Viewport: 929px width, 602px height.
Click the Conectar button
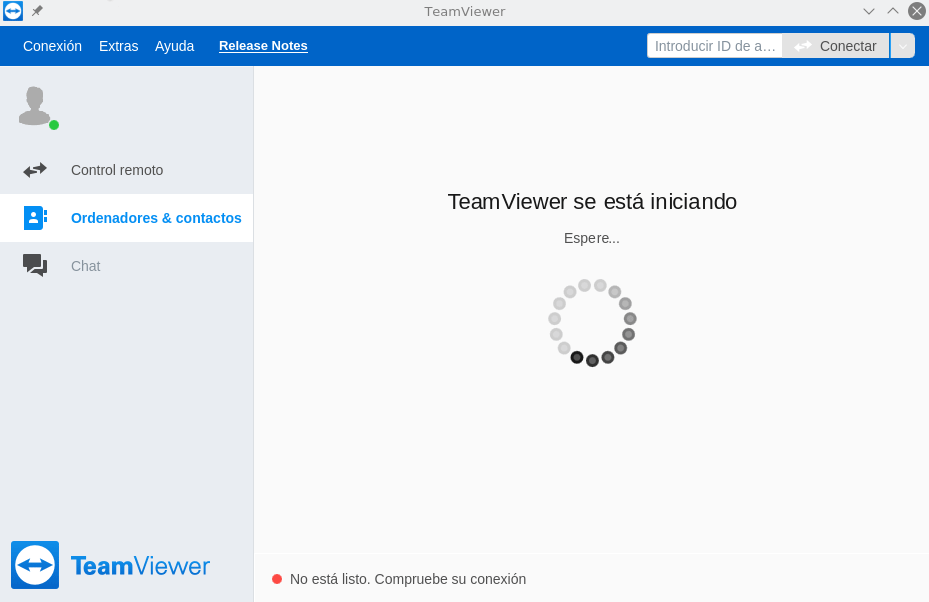[835, 46]
